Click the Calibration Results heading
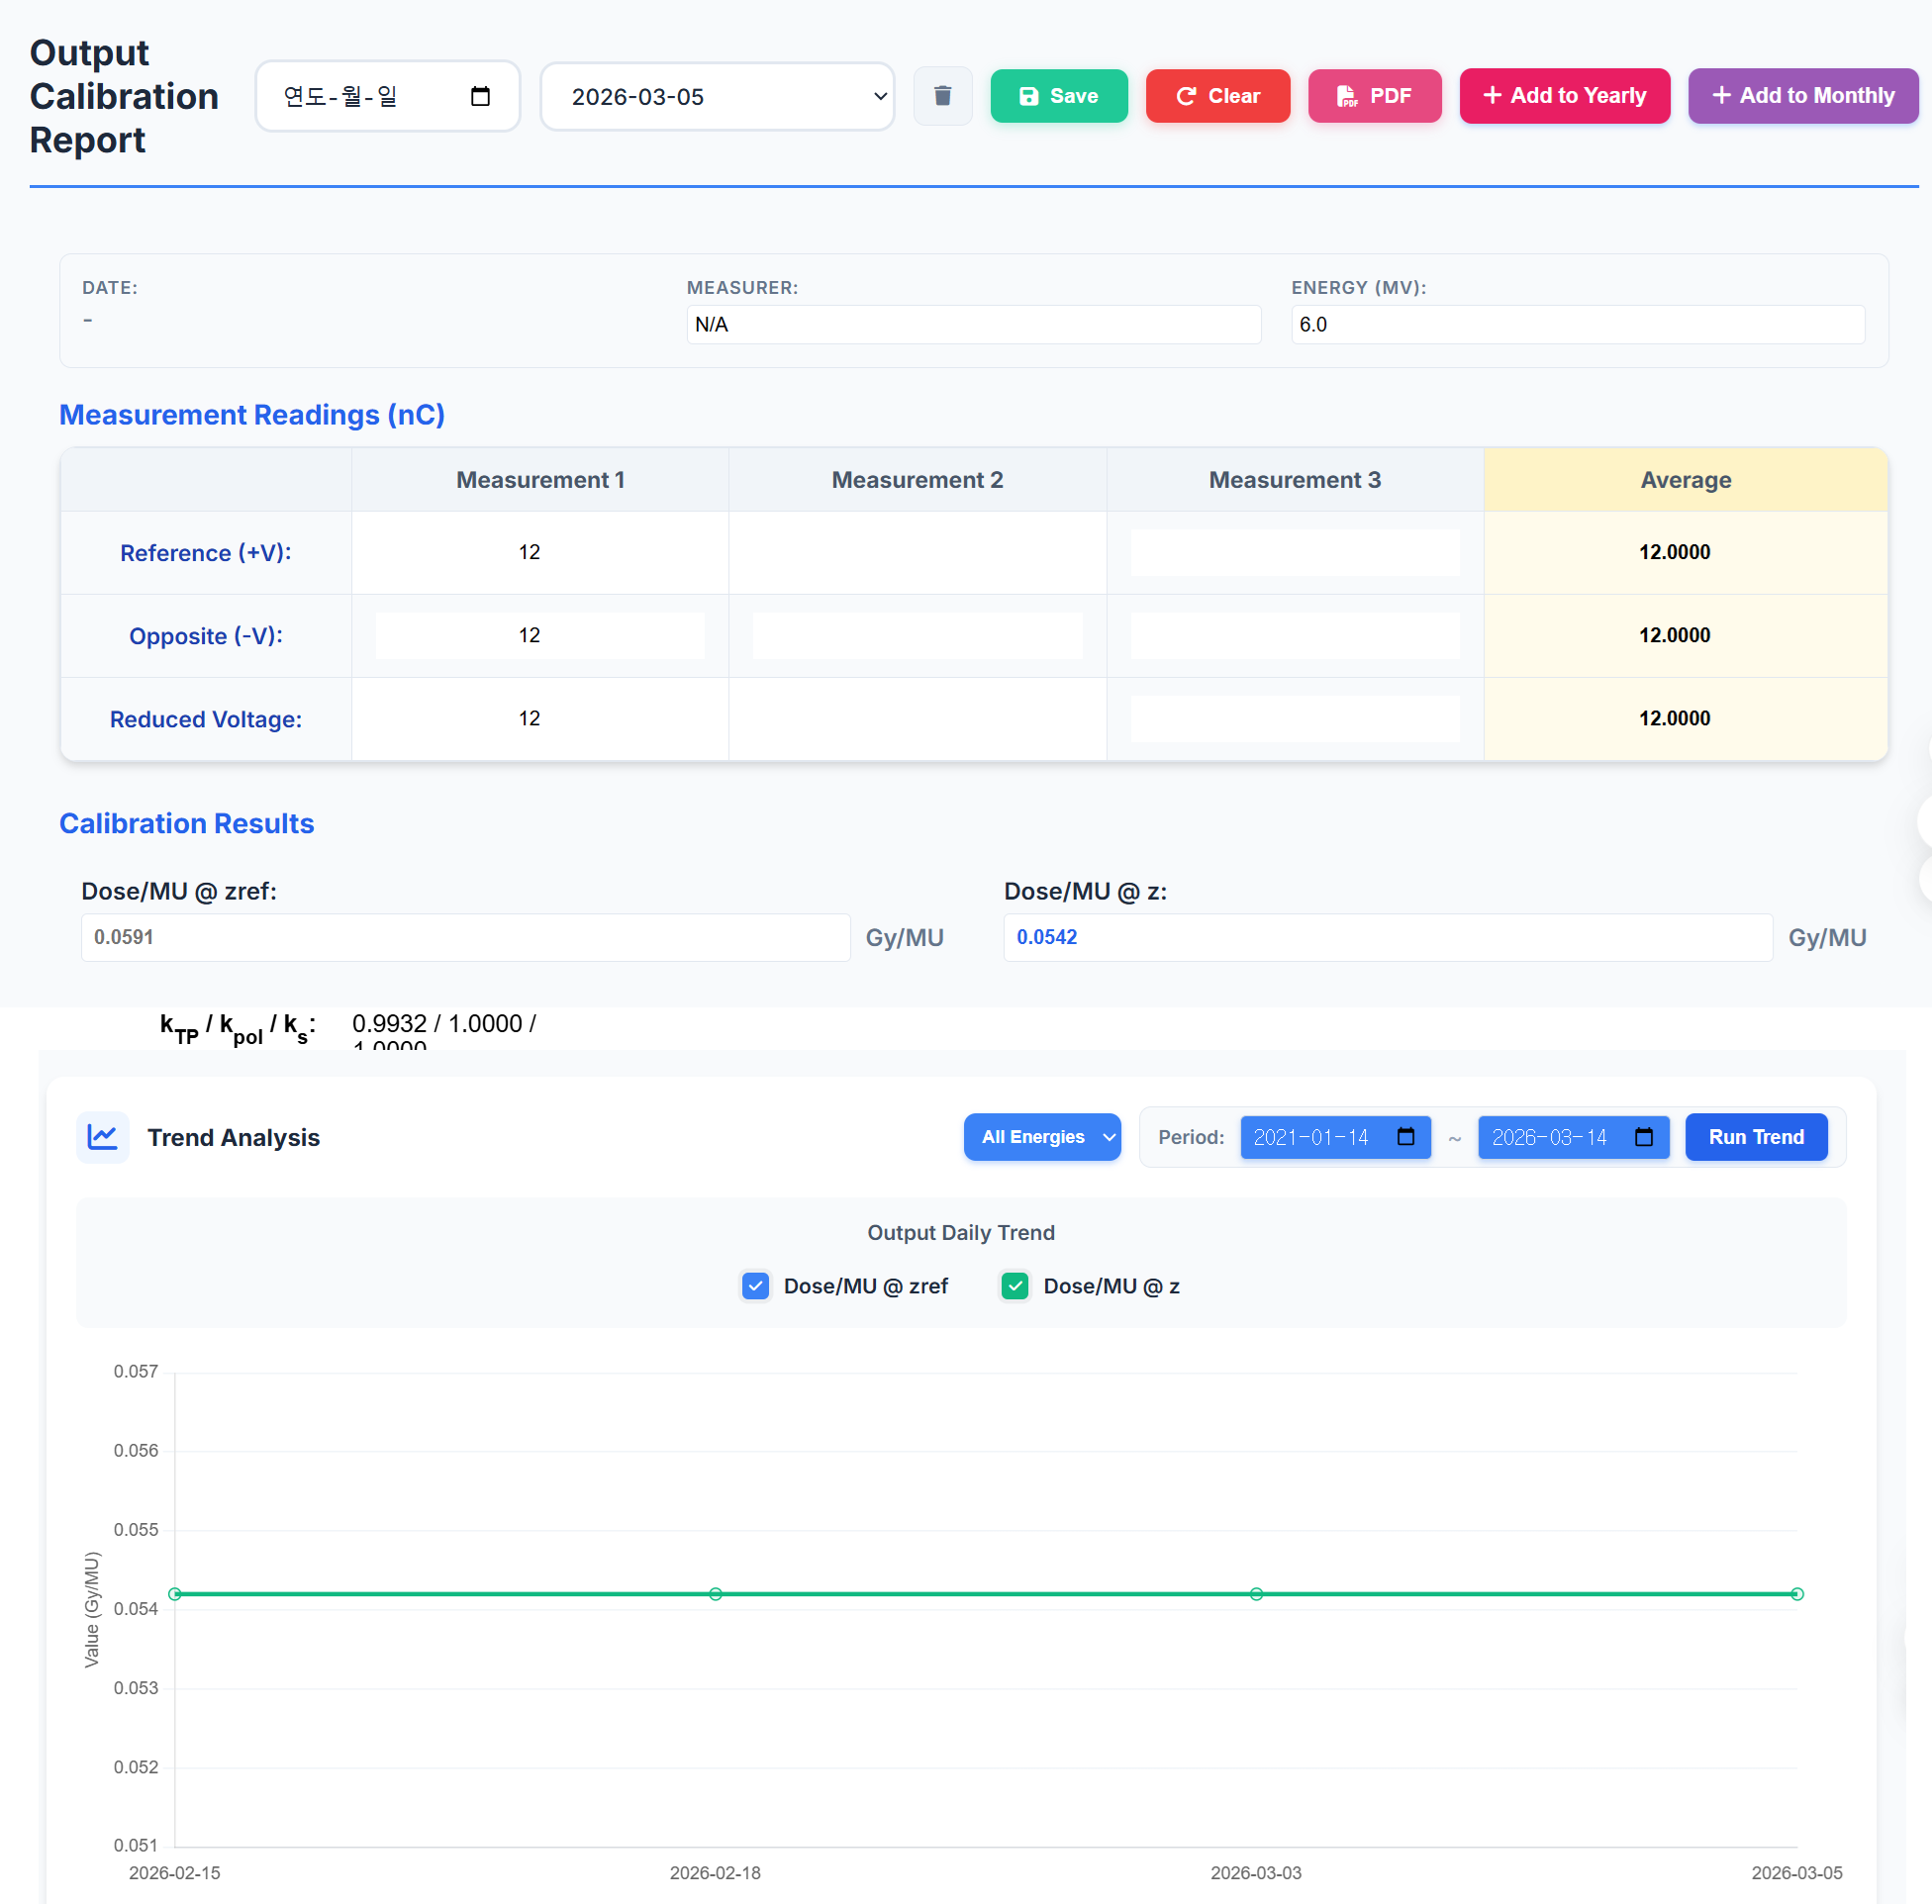 [x=186, y=823]
